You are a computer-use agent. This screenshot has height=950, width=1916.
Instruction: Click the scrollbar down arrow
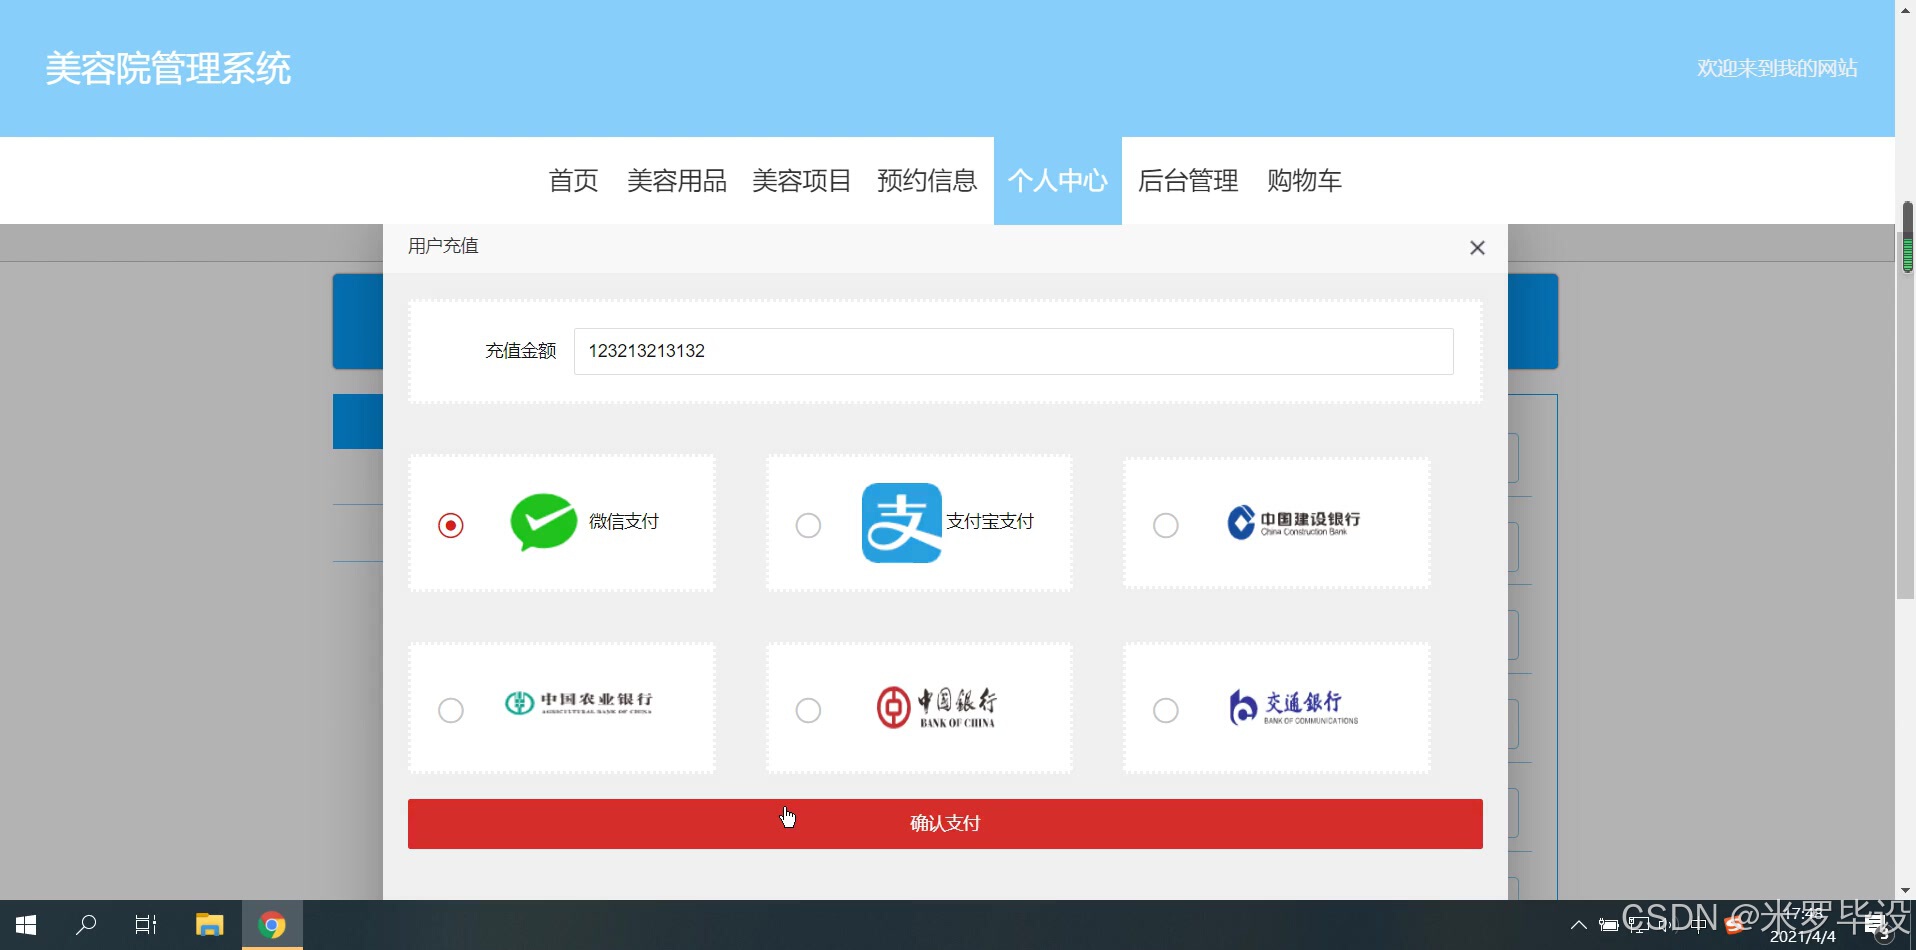pyautogui.click(x=1905, y=890)
